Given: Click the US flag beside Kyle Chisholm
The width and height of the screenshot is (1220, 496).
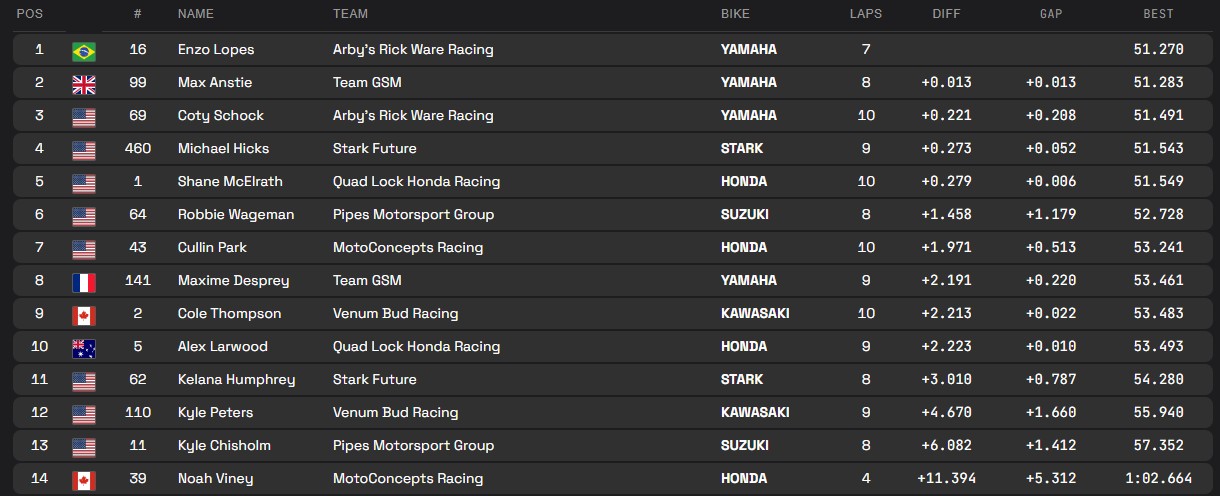Looking at the screenshot, I should 84,446.
